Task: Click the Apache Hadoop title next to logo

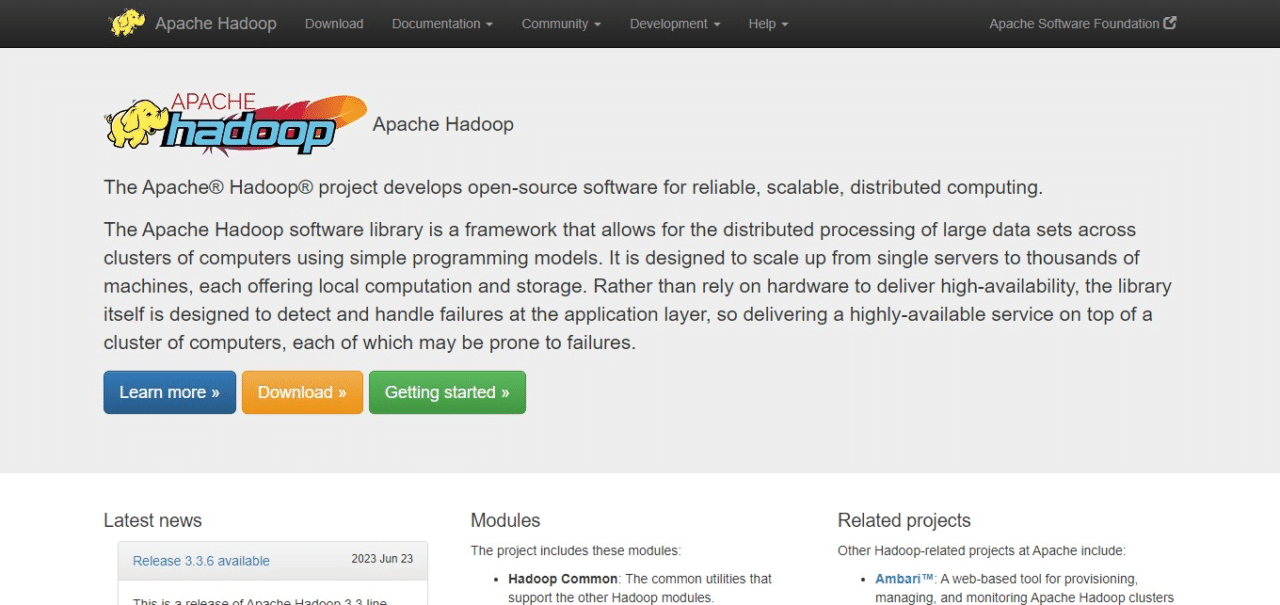Action: click(x=443, y=124)
